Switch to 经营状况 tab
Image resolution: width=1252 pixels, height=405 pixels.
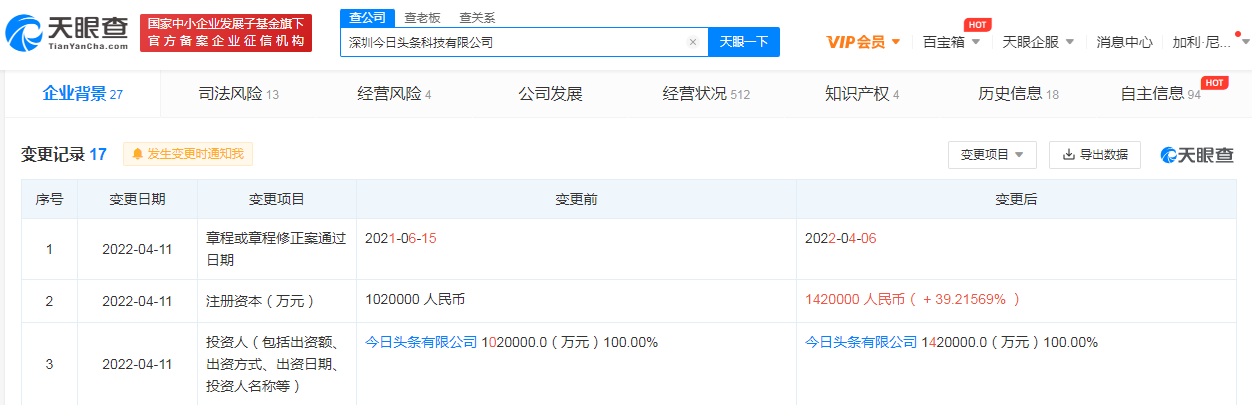click(x=706, y=94)
